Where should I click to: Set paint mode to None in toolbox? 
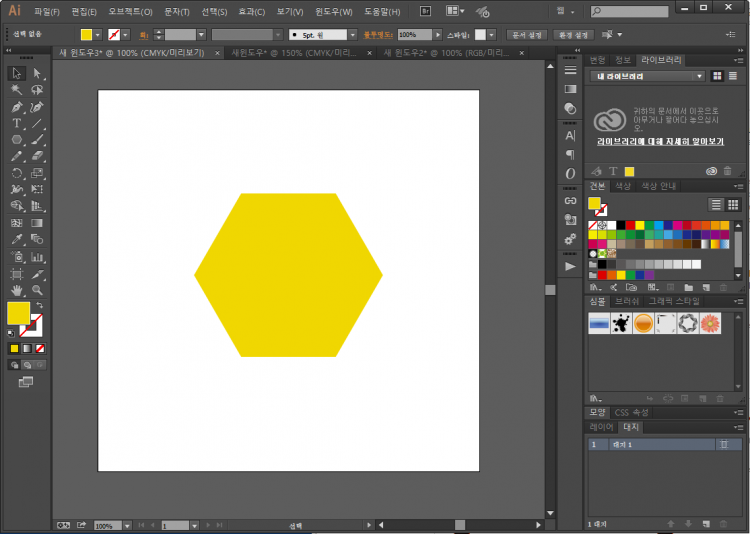(x=40, y=348)
